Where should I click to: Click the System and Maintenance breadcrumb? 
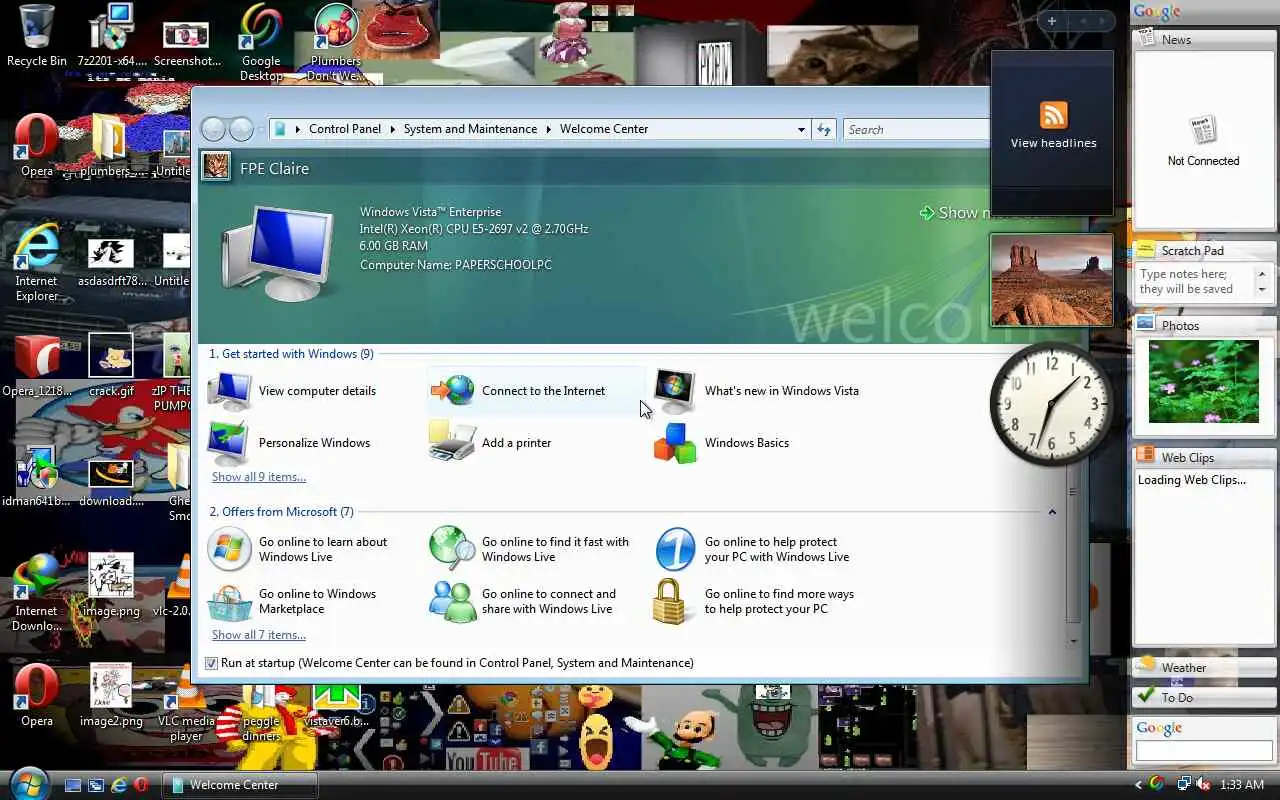(470, 129)
